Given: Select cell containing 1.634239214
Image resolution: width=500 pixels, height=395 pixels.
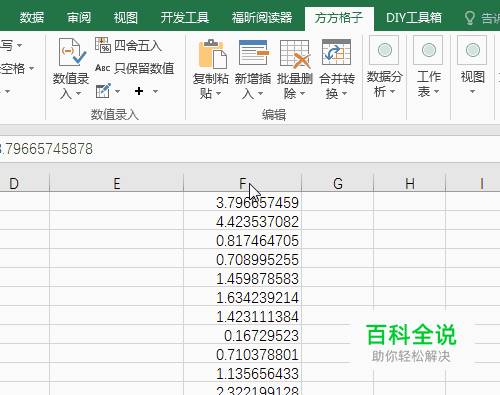Looking at the screenshot, I should tap(242, 296).
